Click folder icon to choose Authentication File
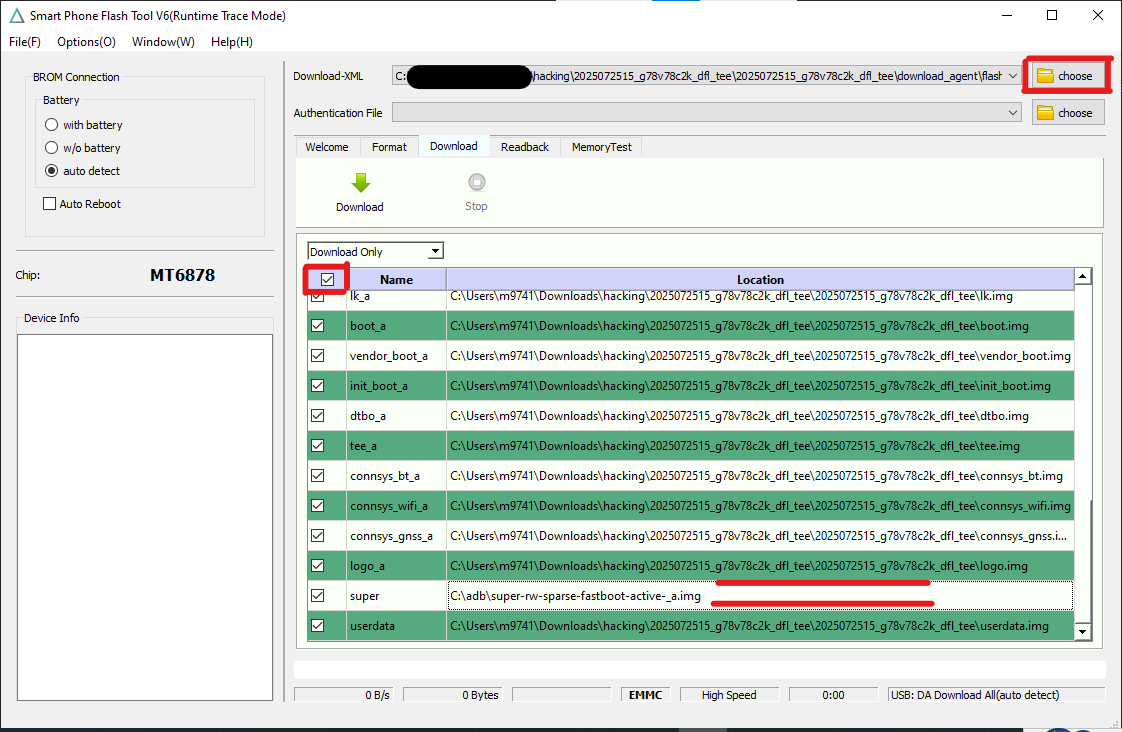Image resolution: width=1122 pixels, height=732 pixels. (x=1046, y=113)
